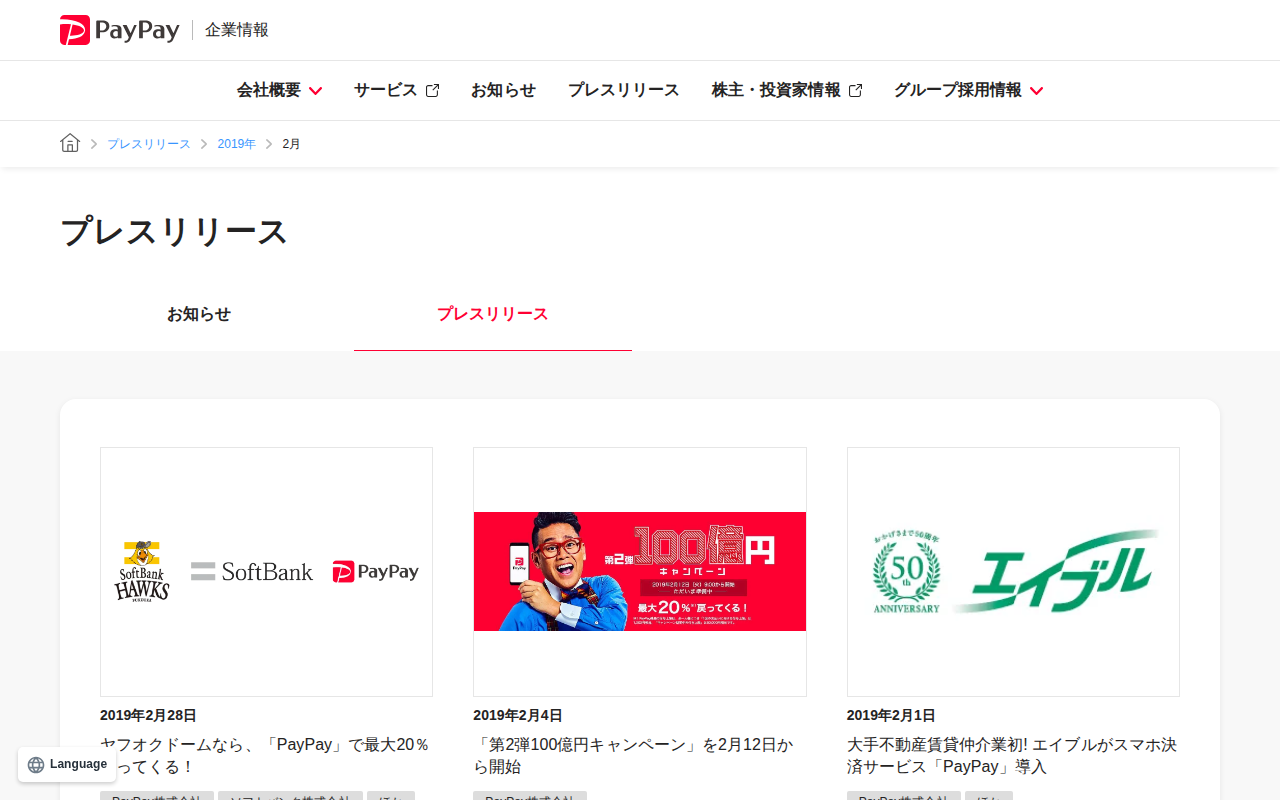Select the date 2019年2月1日
1280x800 pixels.
[891, 715]
